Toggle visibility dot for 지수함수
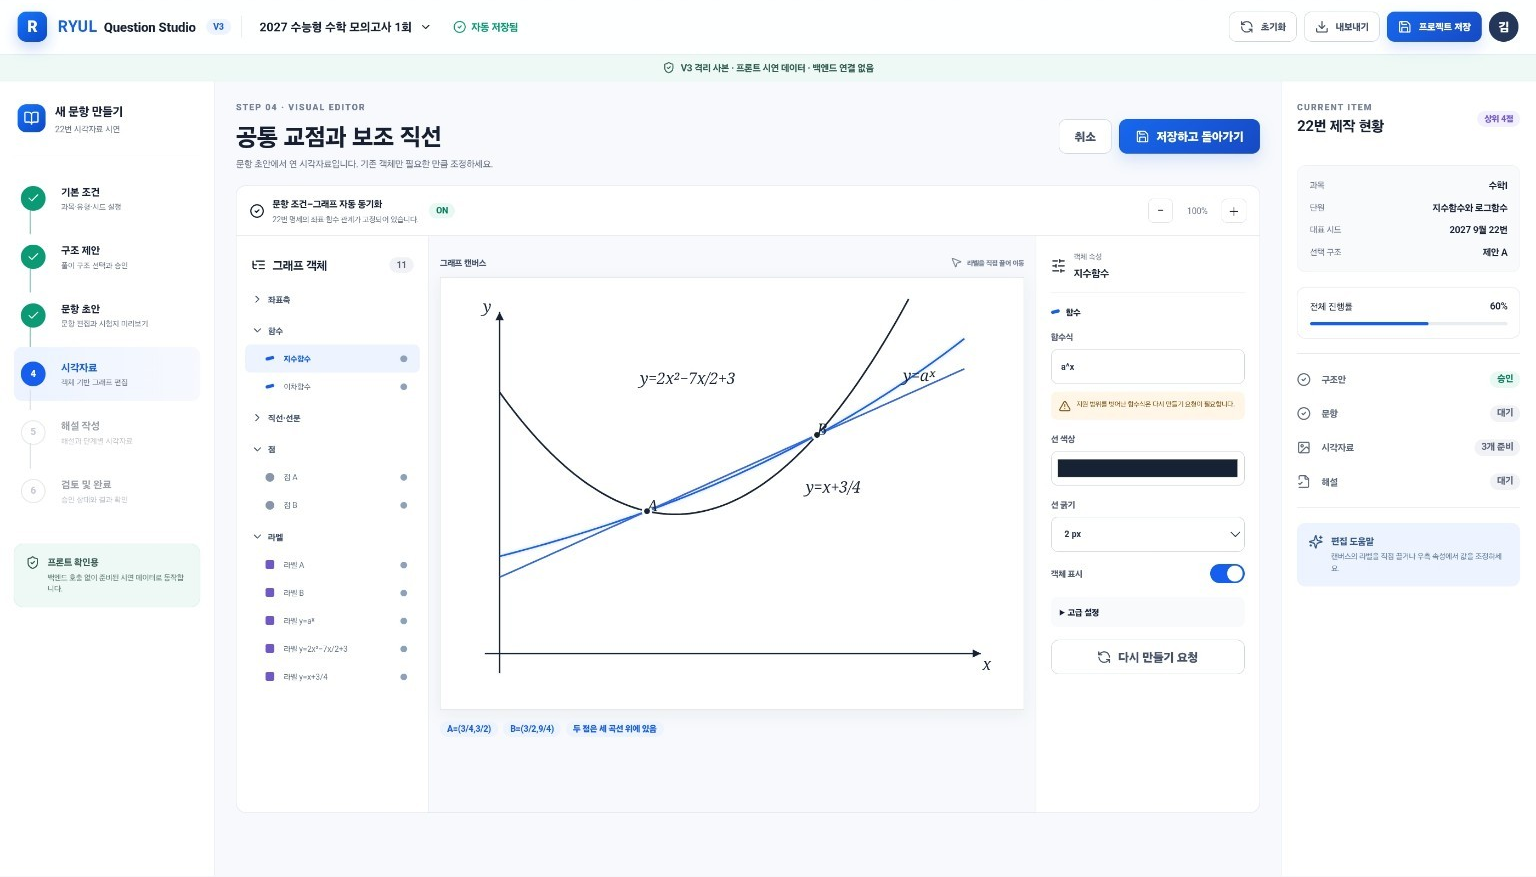The width and height of the screenshot is (1536, 877). 404,358
